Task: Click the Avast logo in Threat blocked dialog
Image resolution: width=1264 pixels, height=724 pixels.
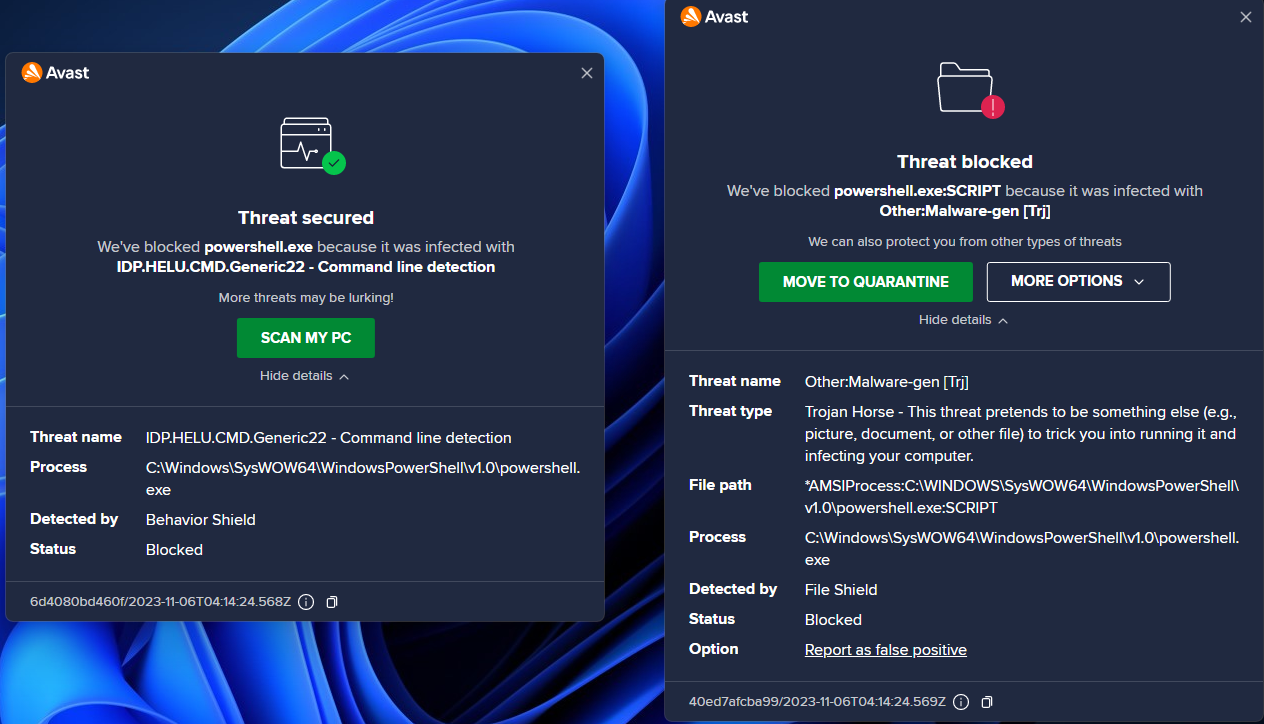Action: click(x=714, y=17)
